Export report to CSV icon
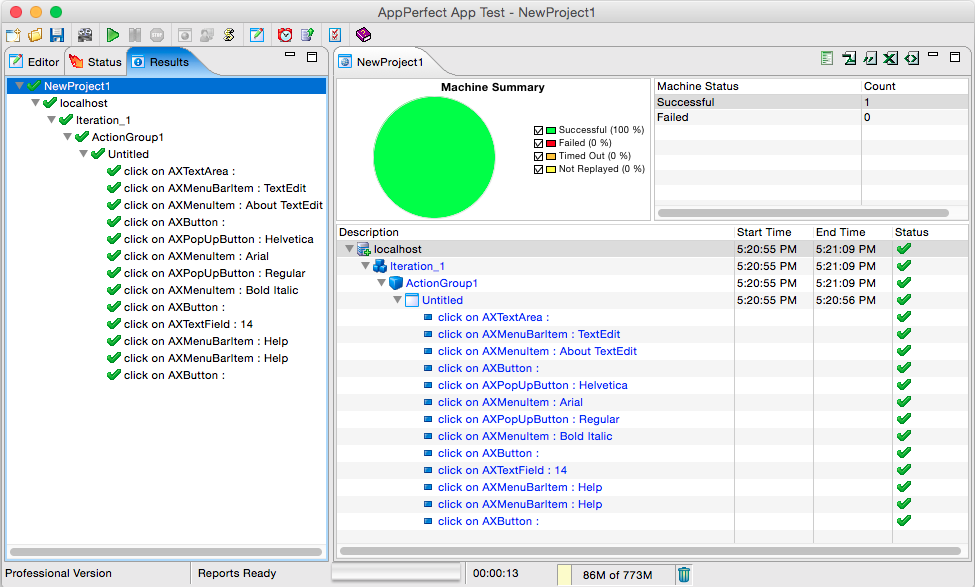The image size is (975, 587). (x=870, y=58)
